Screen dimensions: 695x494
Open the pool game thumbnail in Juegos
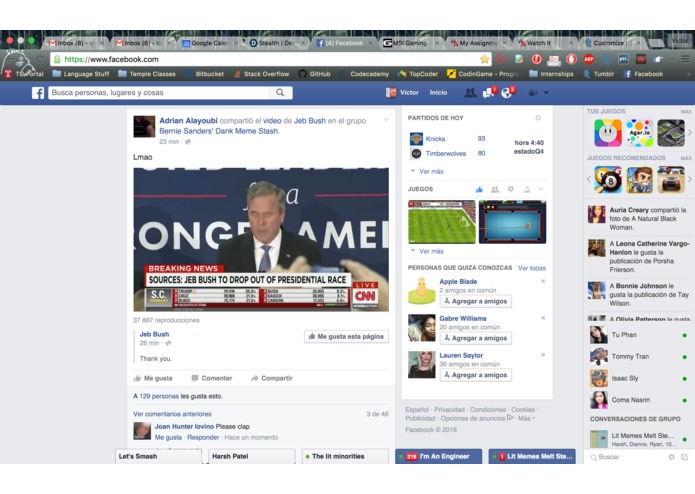(512, 222)
